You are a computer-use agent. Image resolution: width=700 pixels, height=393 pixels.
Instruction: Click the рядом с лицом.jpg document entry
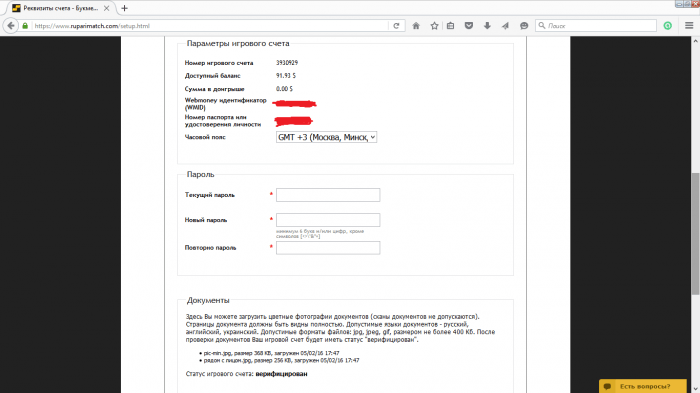(x=281, y=360)
